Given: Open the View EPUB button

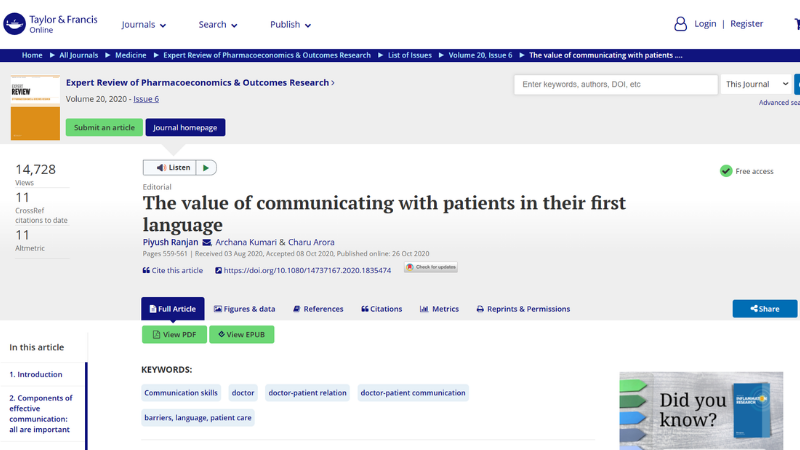Looking at the screenshot, I should coord(241,334).
